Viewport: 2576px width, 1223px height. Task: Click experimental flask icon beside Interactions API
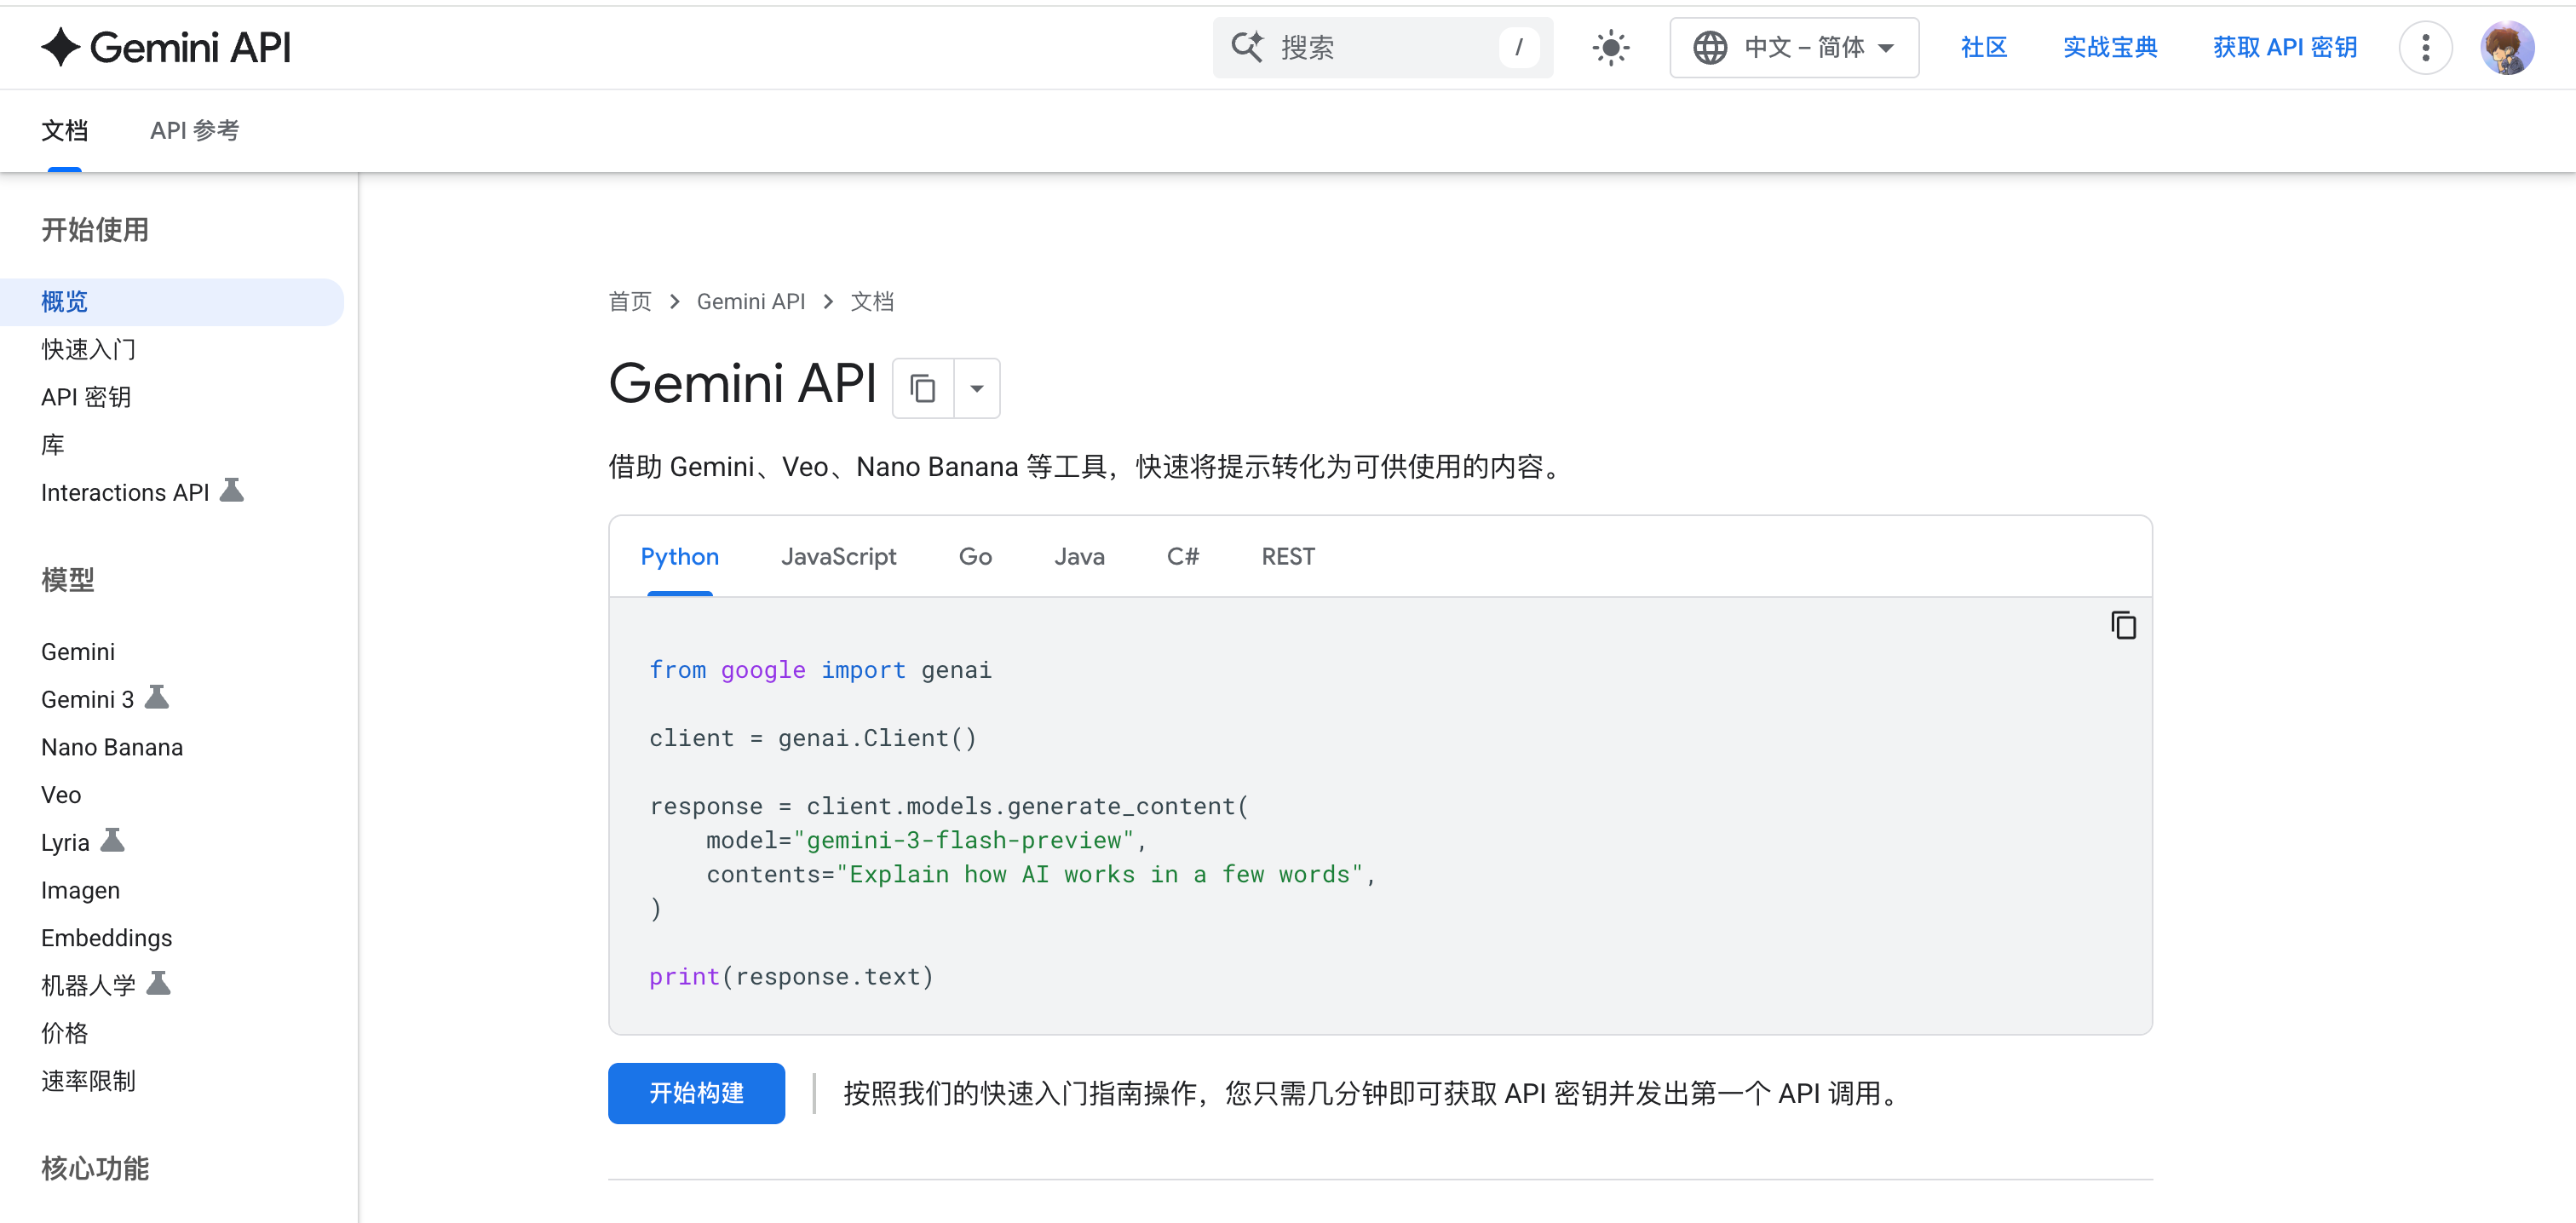click(232, 491)
